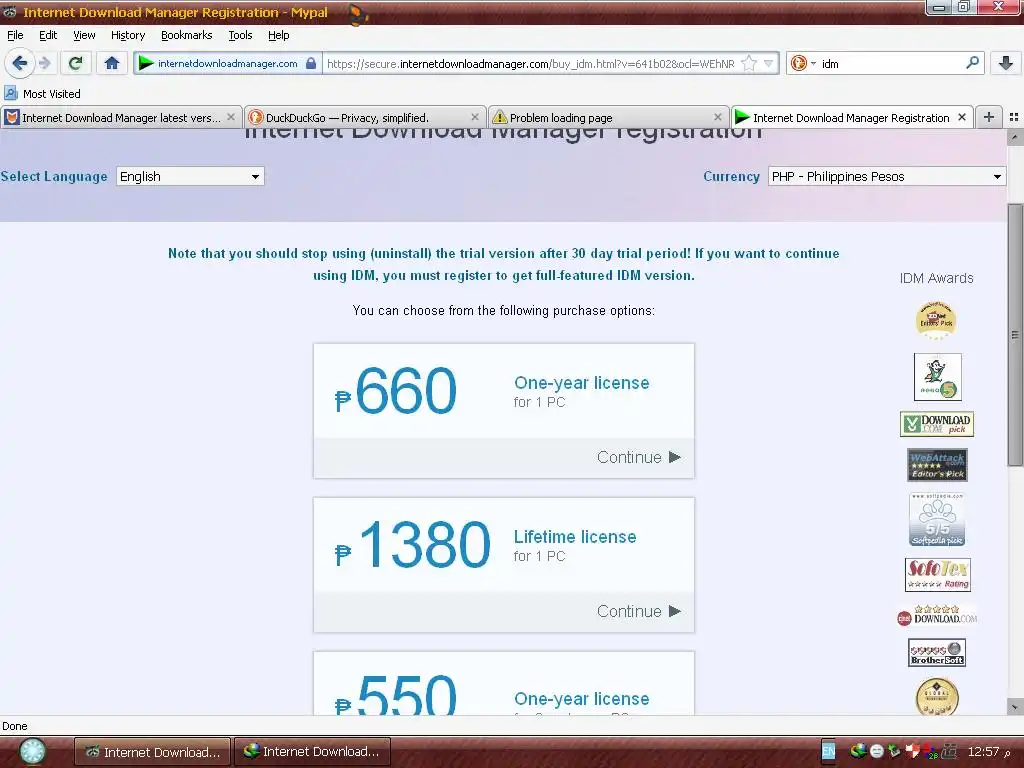Click the address bar URL field

(530, 63)
